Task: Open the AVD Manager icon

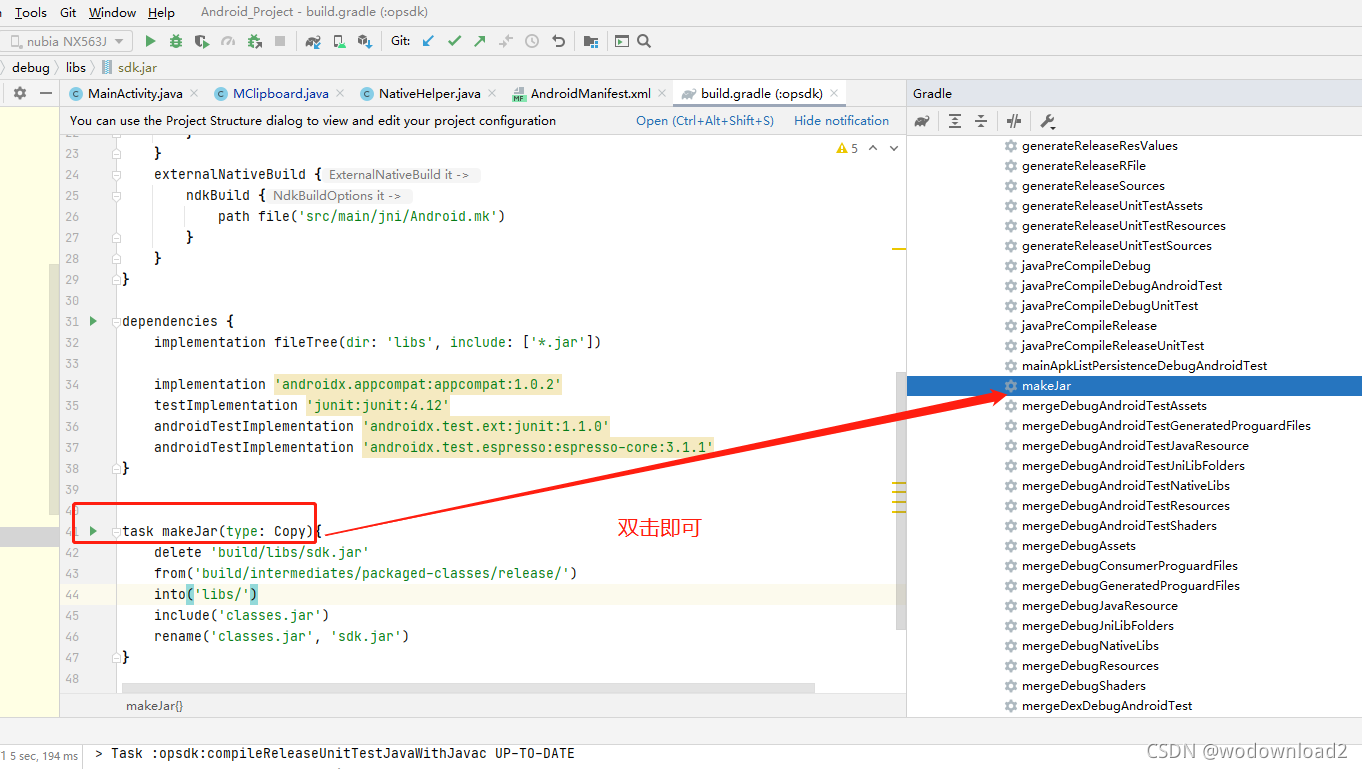Action: [x=339, y=41]
